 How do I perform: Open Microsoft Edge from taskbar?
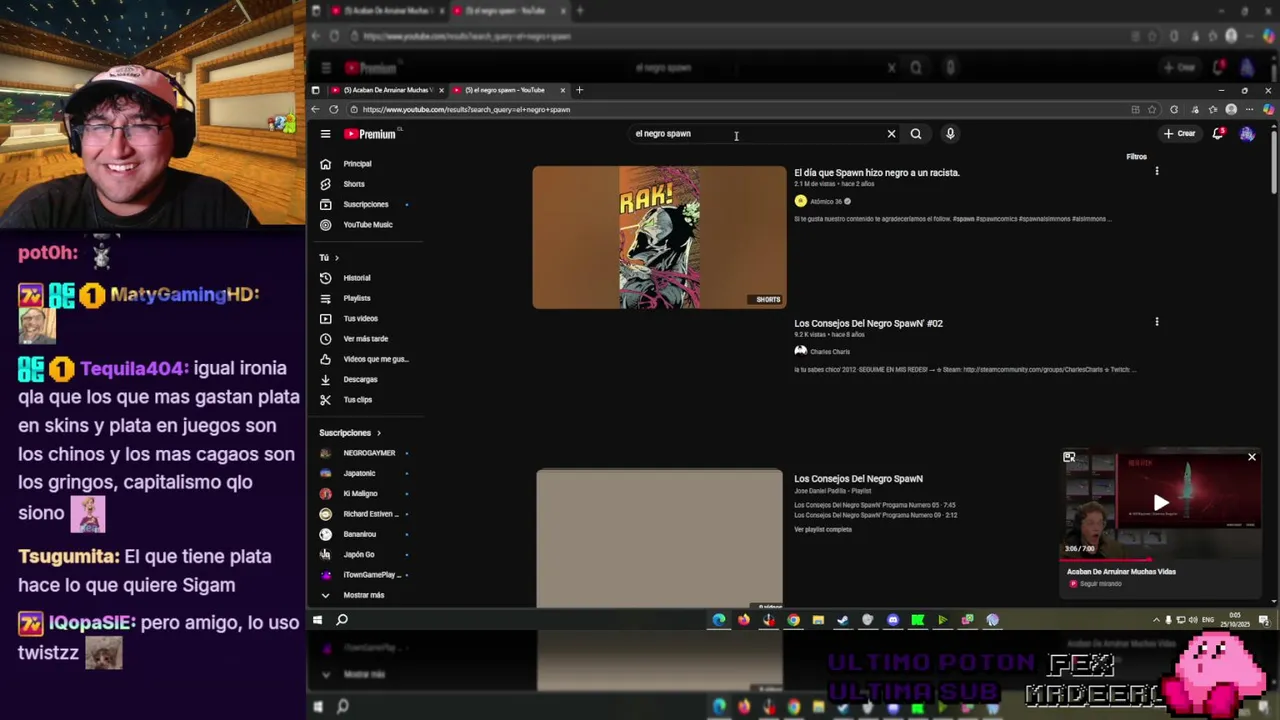pyautogui.click(x=719, y=620)
